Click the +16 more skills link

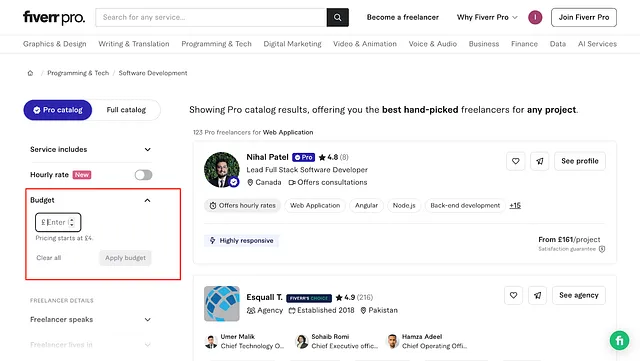coord(515,205)
